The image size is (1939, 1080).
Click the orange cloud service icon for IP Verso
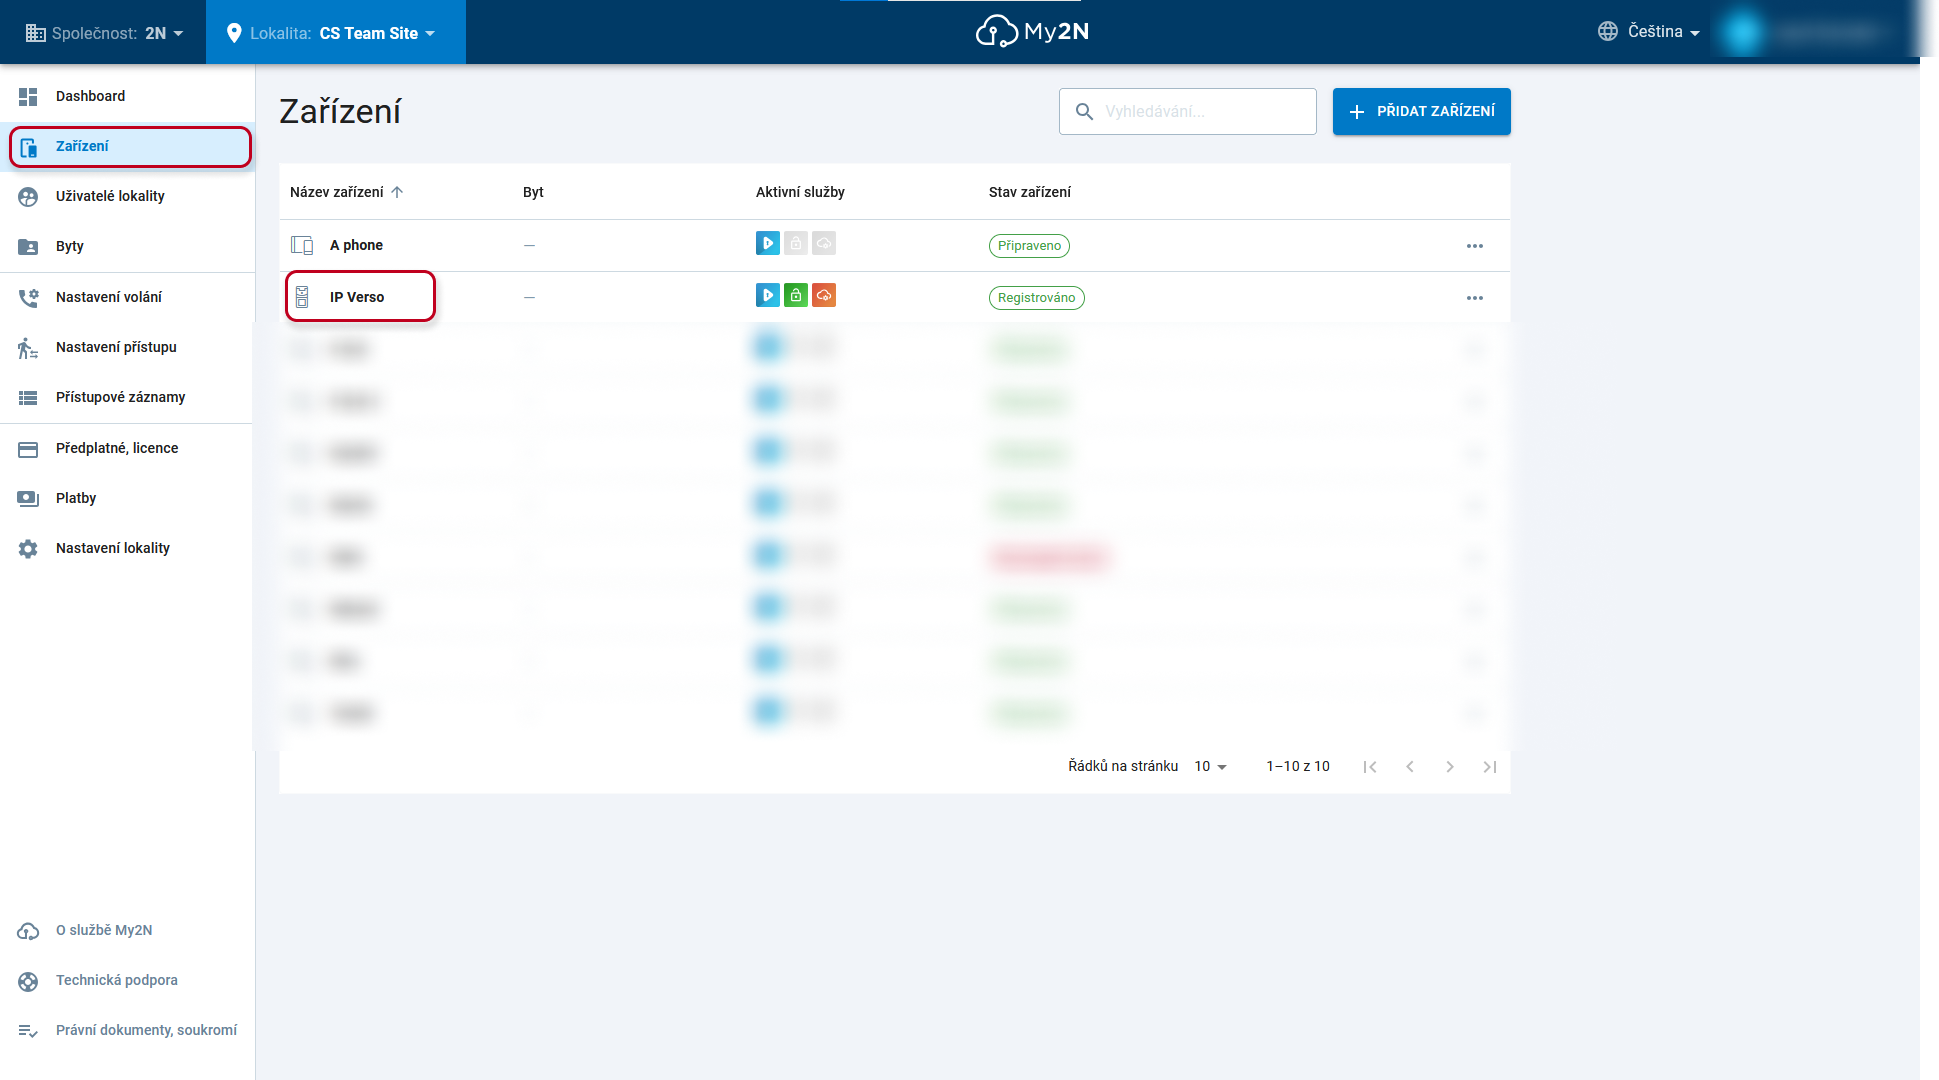click(x=824, y=295)
